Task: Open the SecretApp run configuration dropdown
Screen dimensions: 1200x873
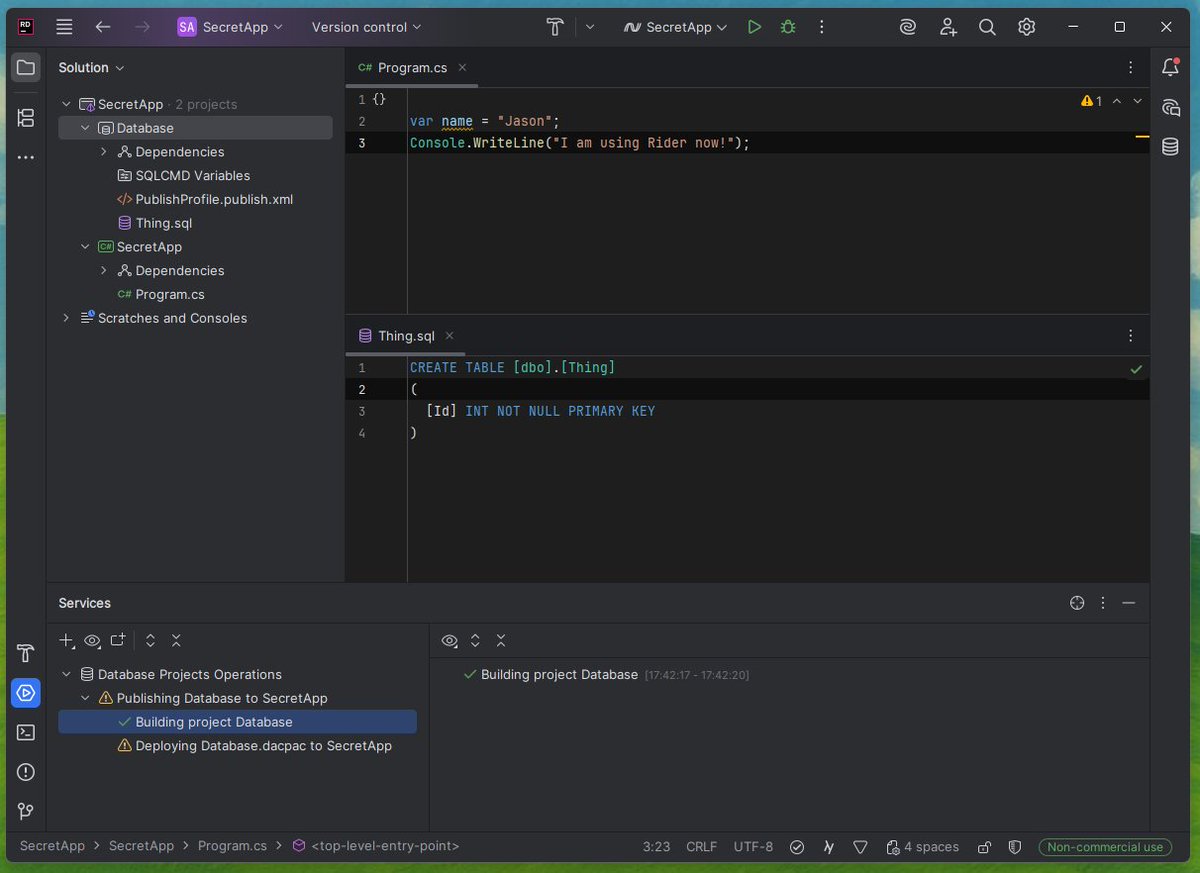Action: pos(675,27)
